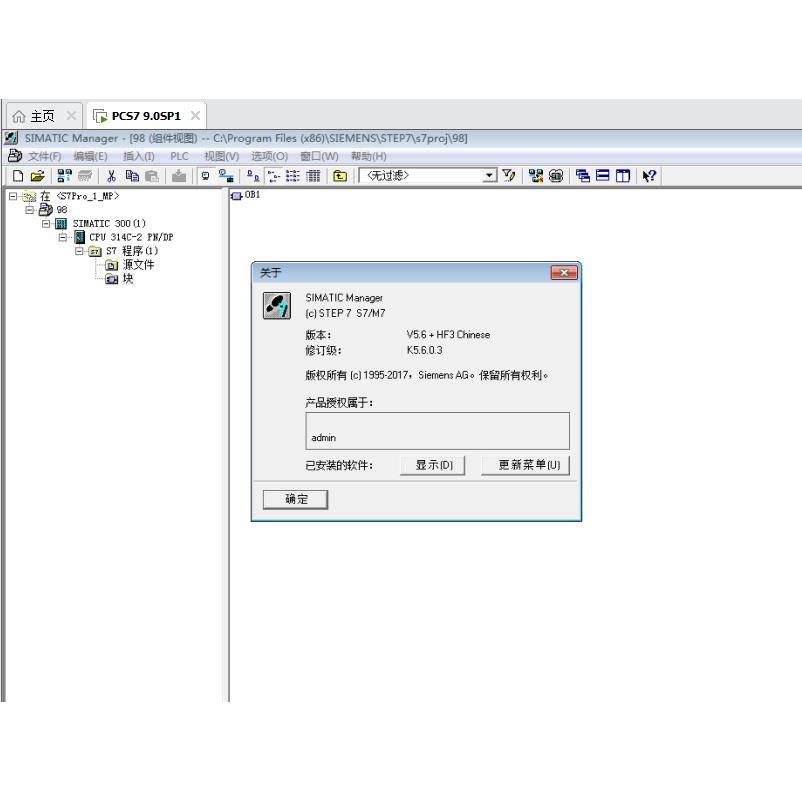Open the 视图(V) menu

[221, 157]
